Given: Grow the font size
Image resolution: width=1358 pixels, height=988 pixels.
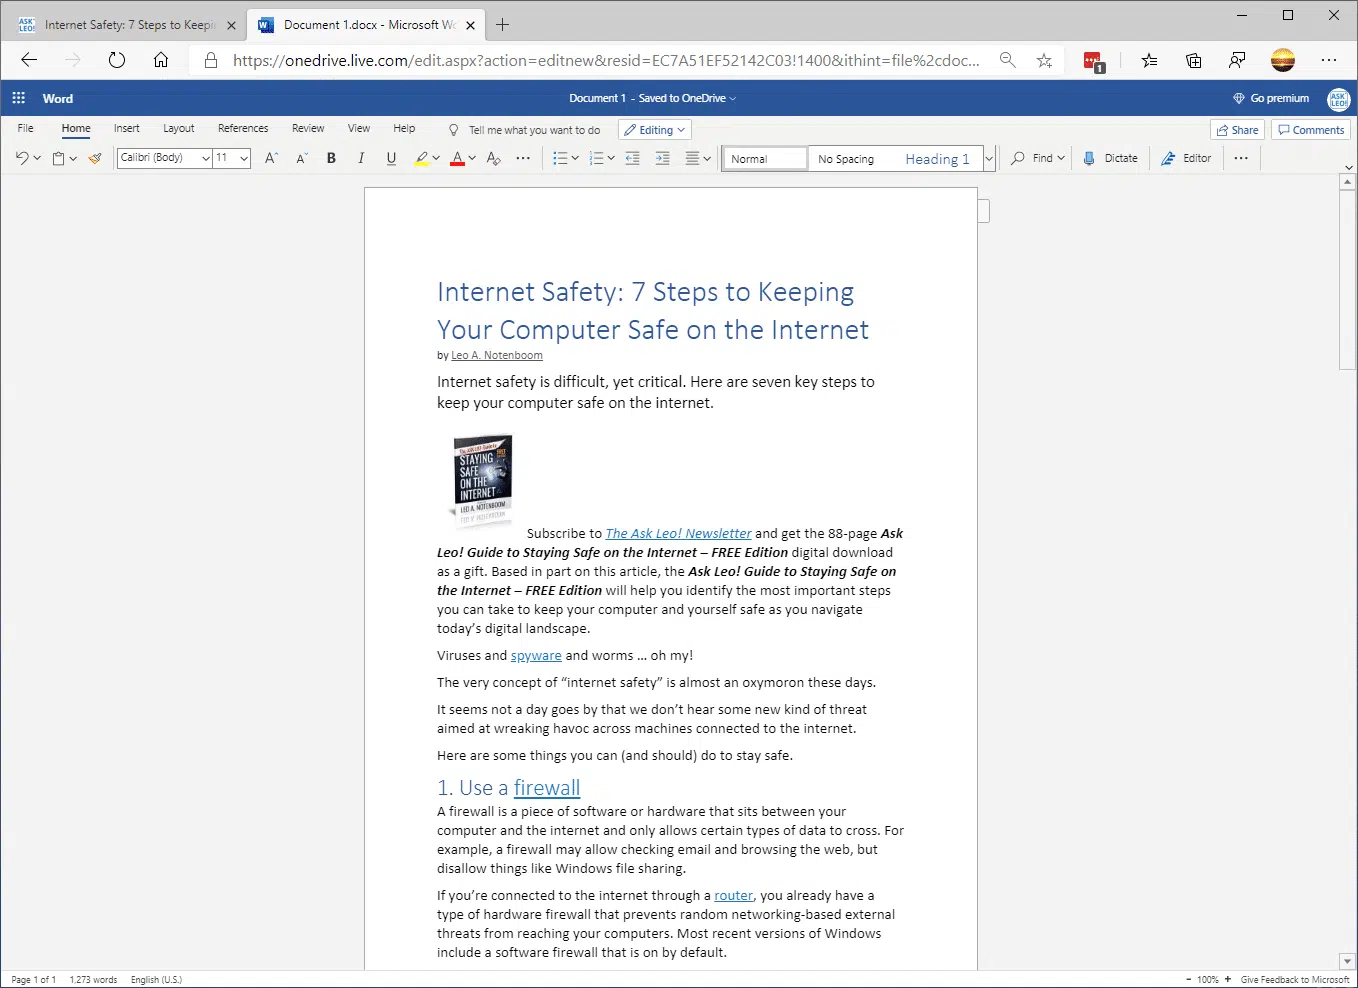Looking at the screenshot, I should coord(271,158).
